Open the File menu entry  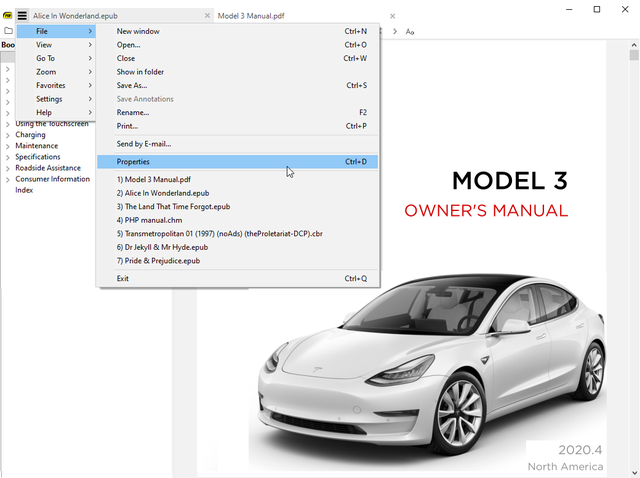pyautogui.click(x=56, y=31)
